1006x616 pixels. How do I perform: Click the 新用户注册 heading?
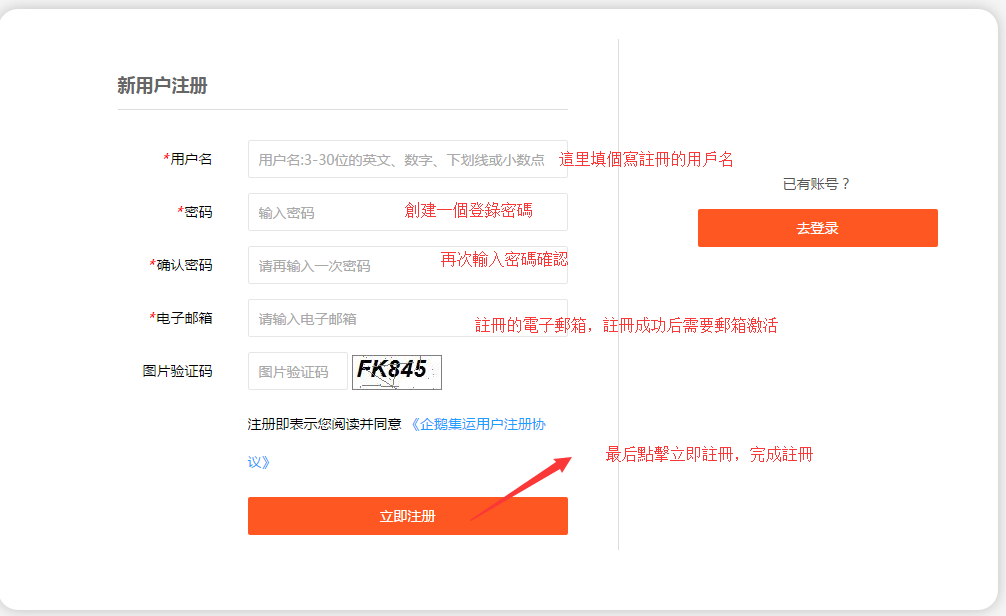[162, 86]
